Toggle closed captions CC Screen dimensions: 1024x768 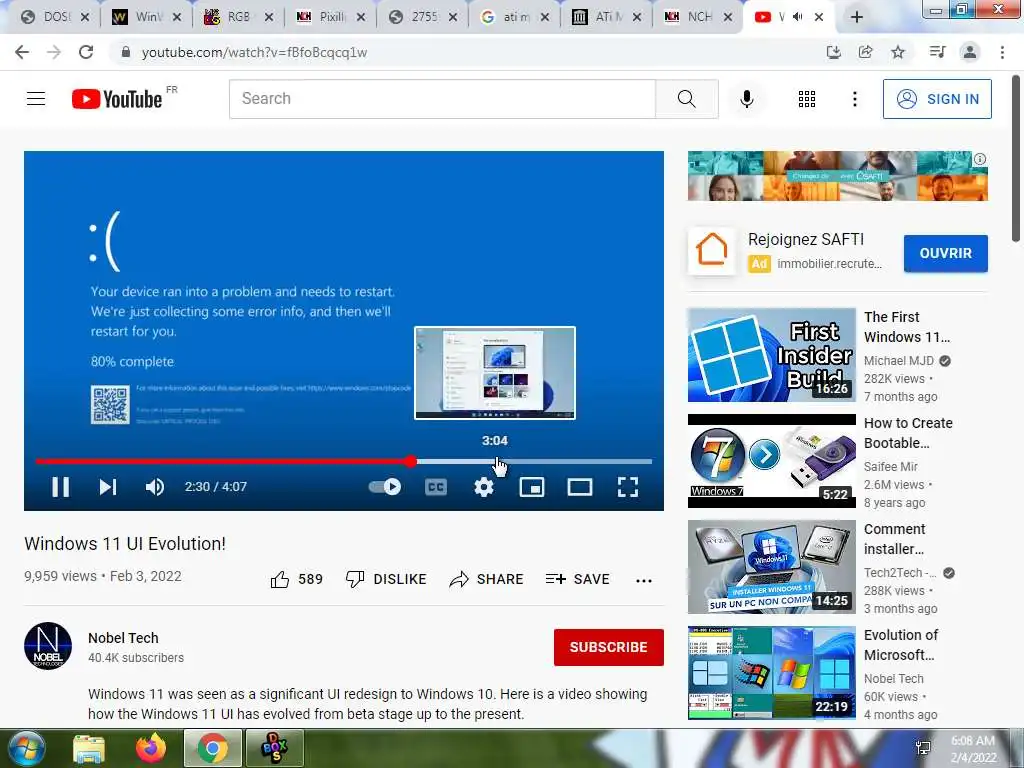coord(436,487)
